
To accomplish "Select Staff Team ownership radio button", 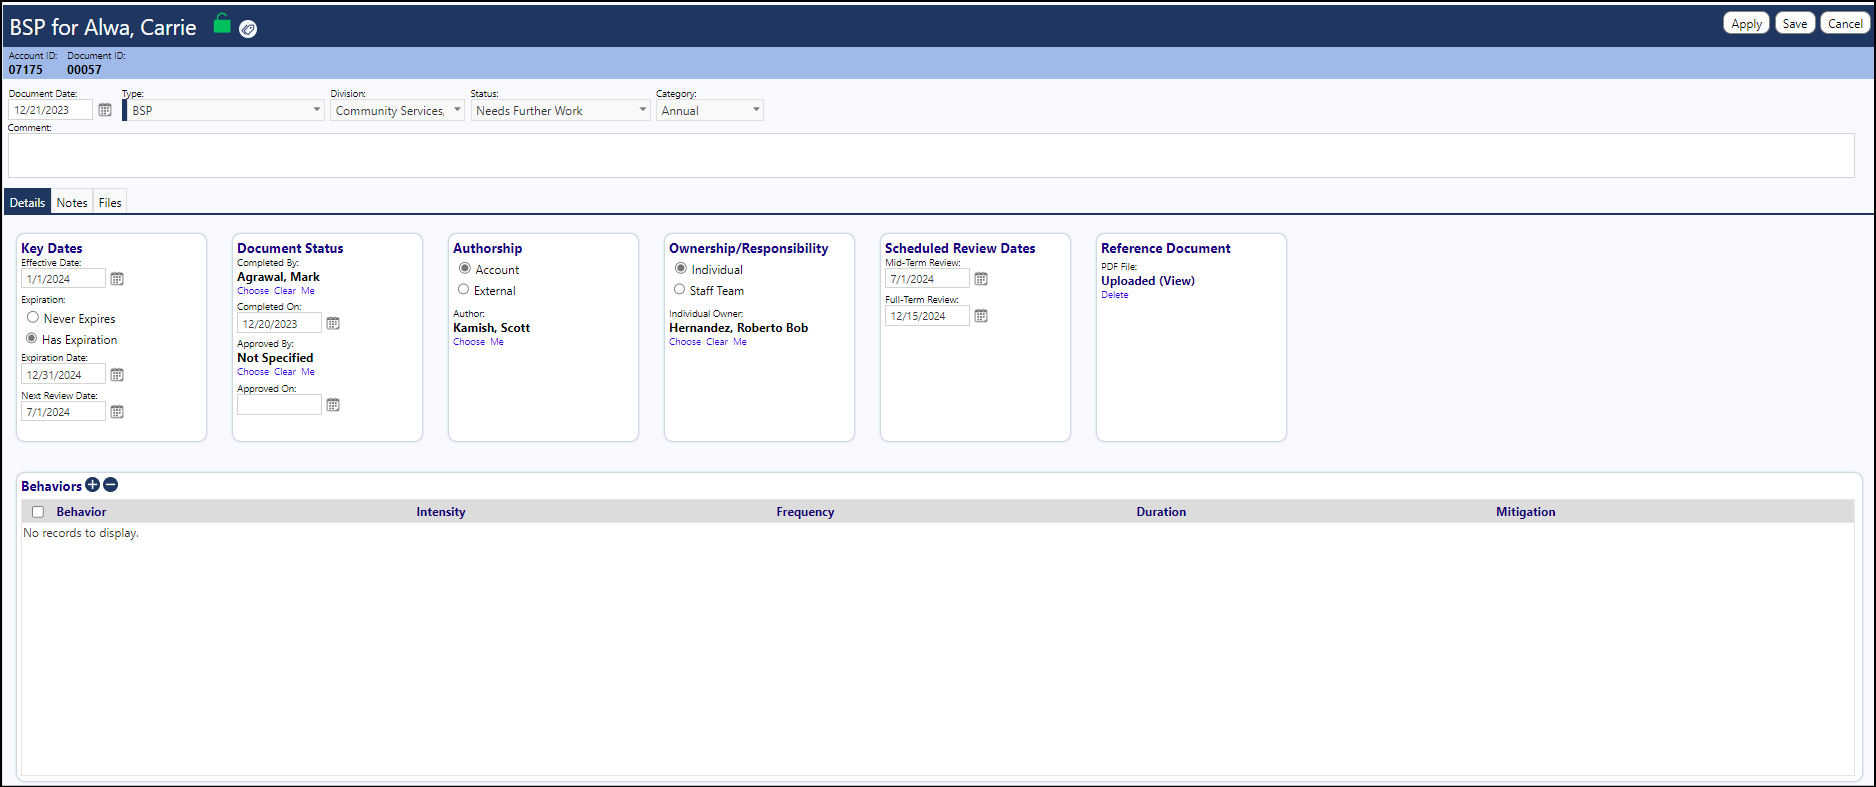I will click(x=680, y=289).
